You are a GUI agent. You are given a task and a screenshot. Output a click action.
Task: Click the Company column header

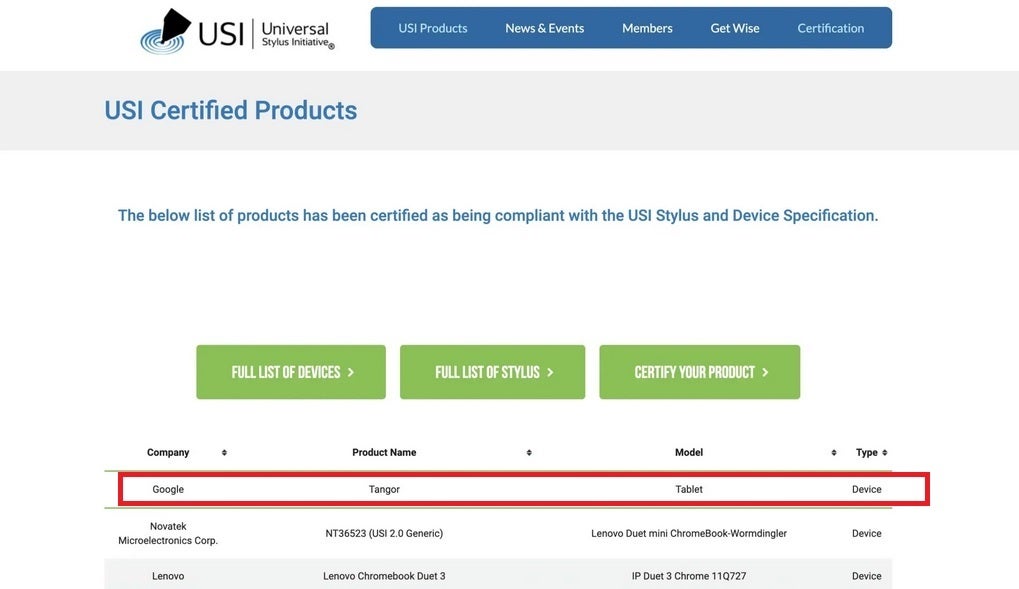coord(168,452)
